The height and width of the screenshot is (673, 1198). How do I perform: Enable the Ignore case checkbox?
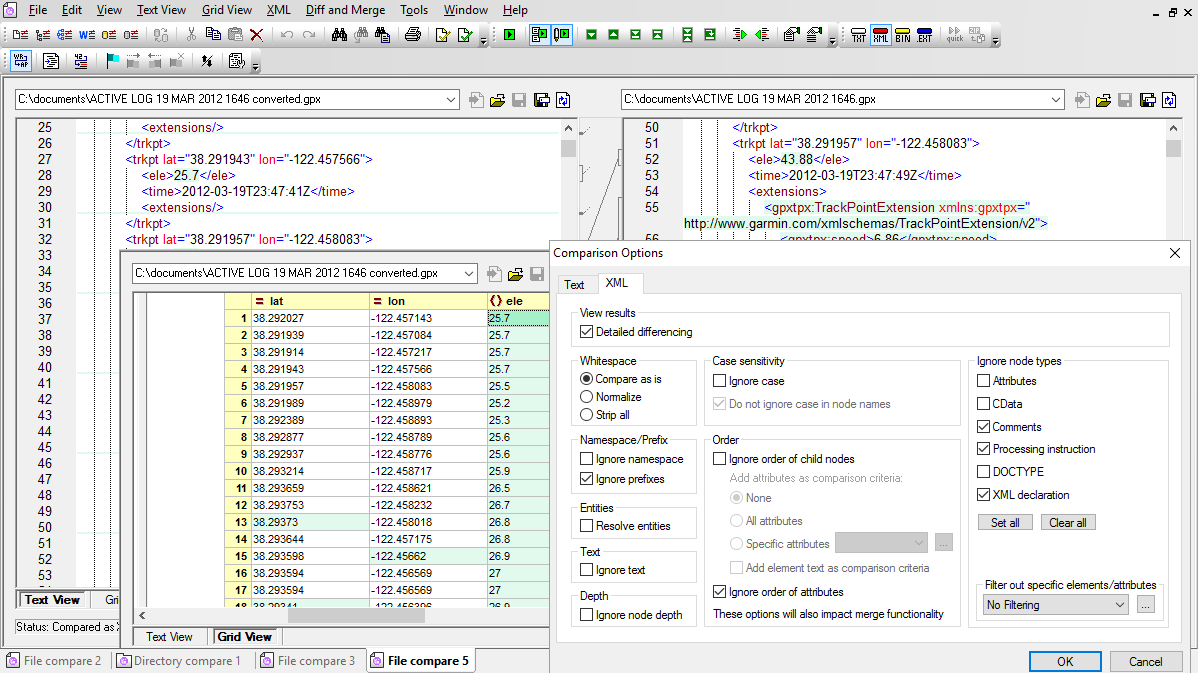(720, 381)
